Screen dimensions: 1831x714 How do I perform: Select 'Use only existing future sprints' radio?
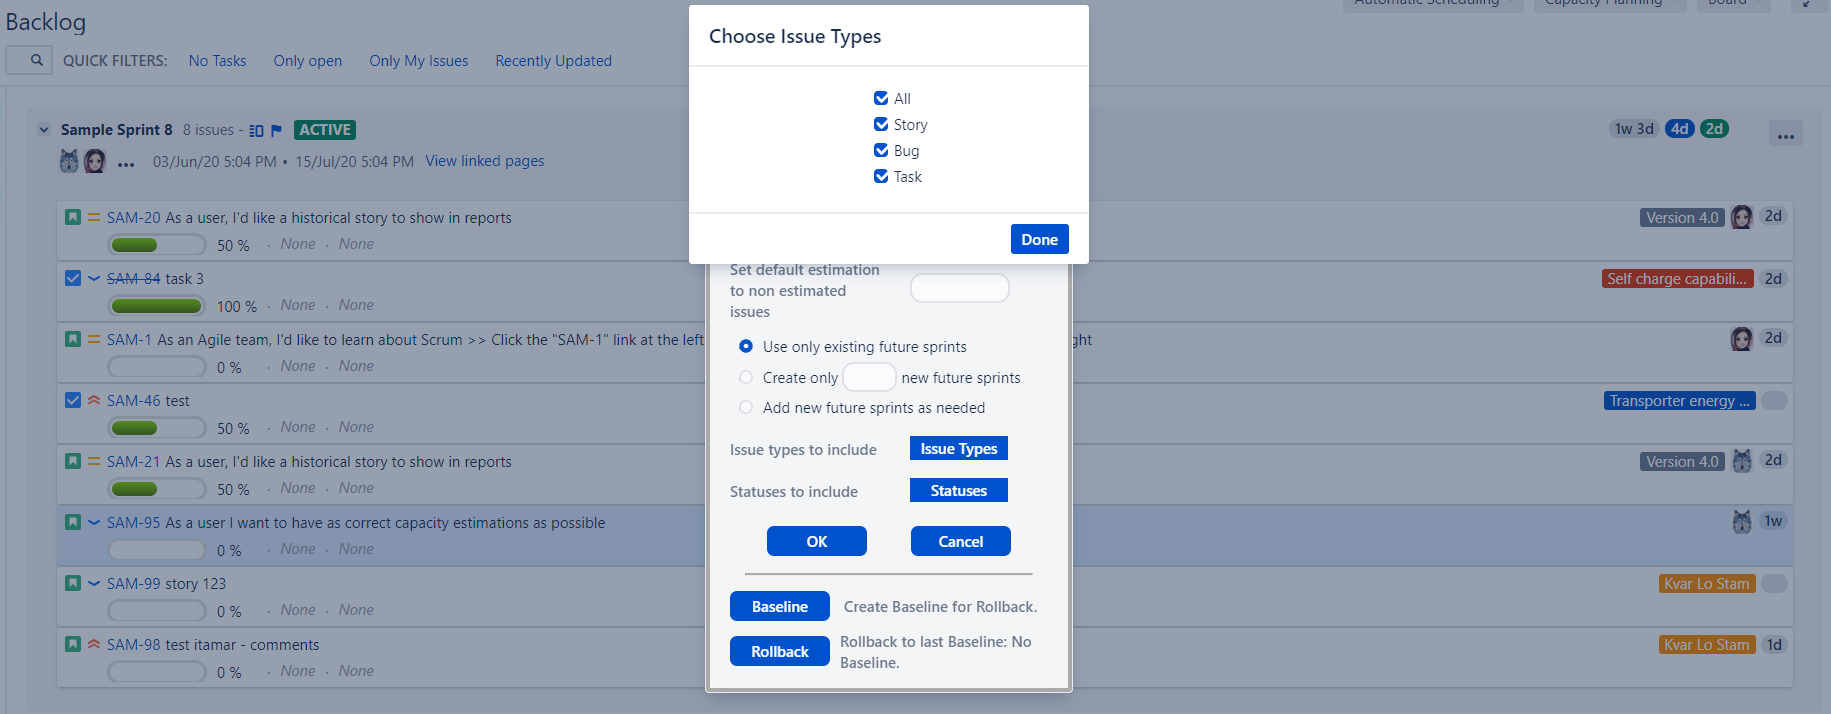point(746,346)
